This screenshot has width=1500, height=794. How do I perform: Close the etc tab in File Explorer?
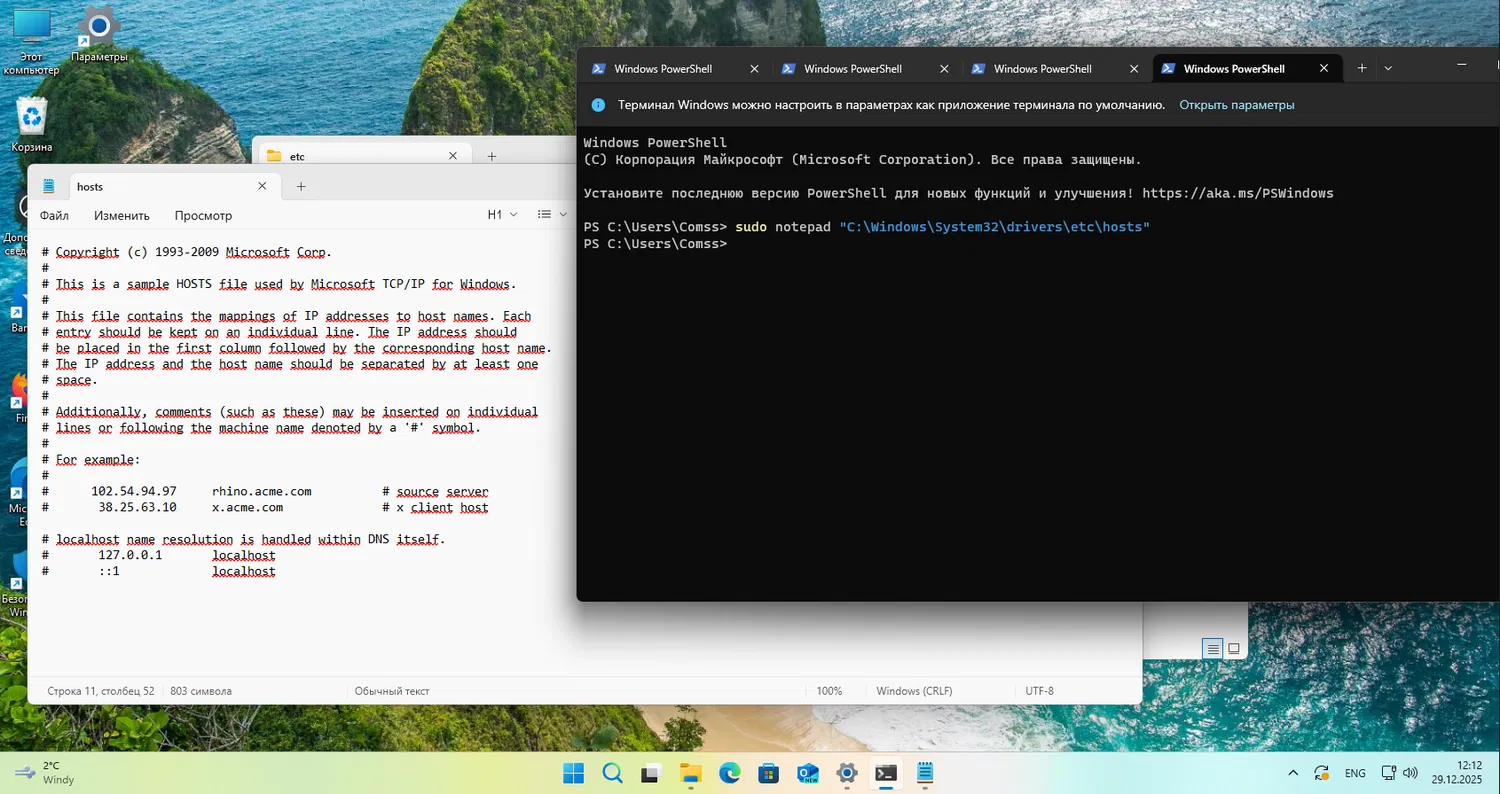453,156
